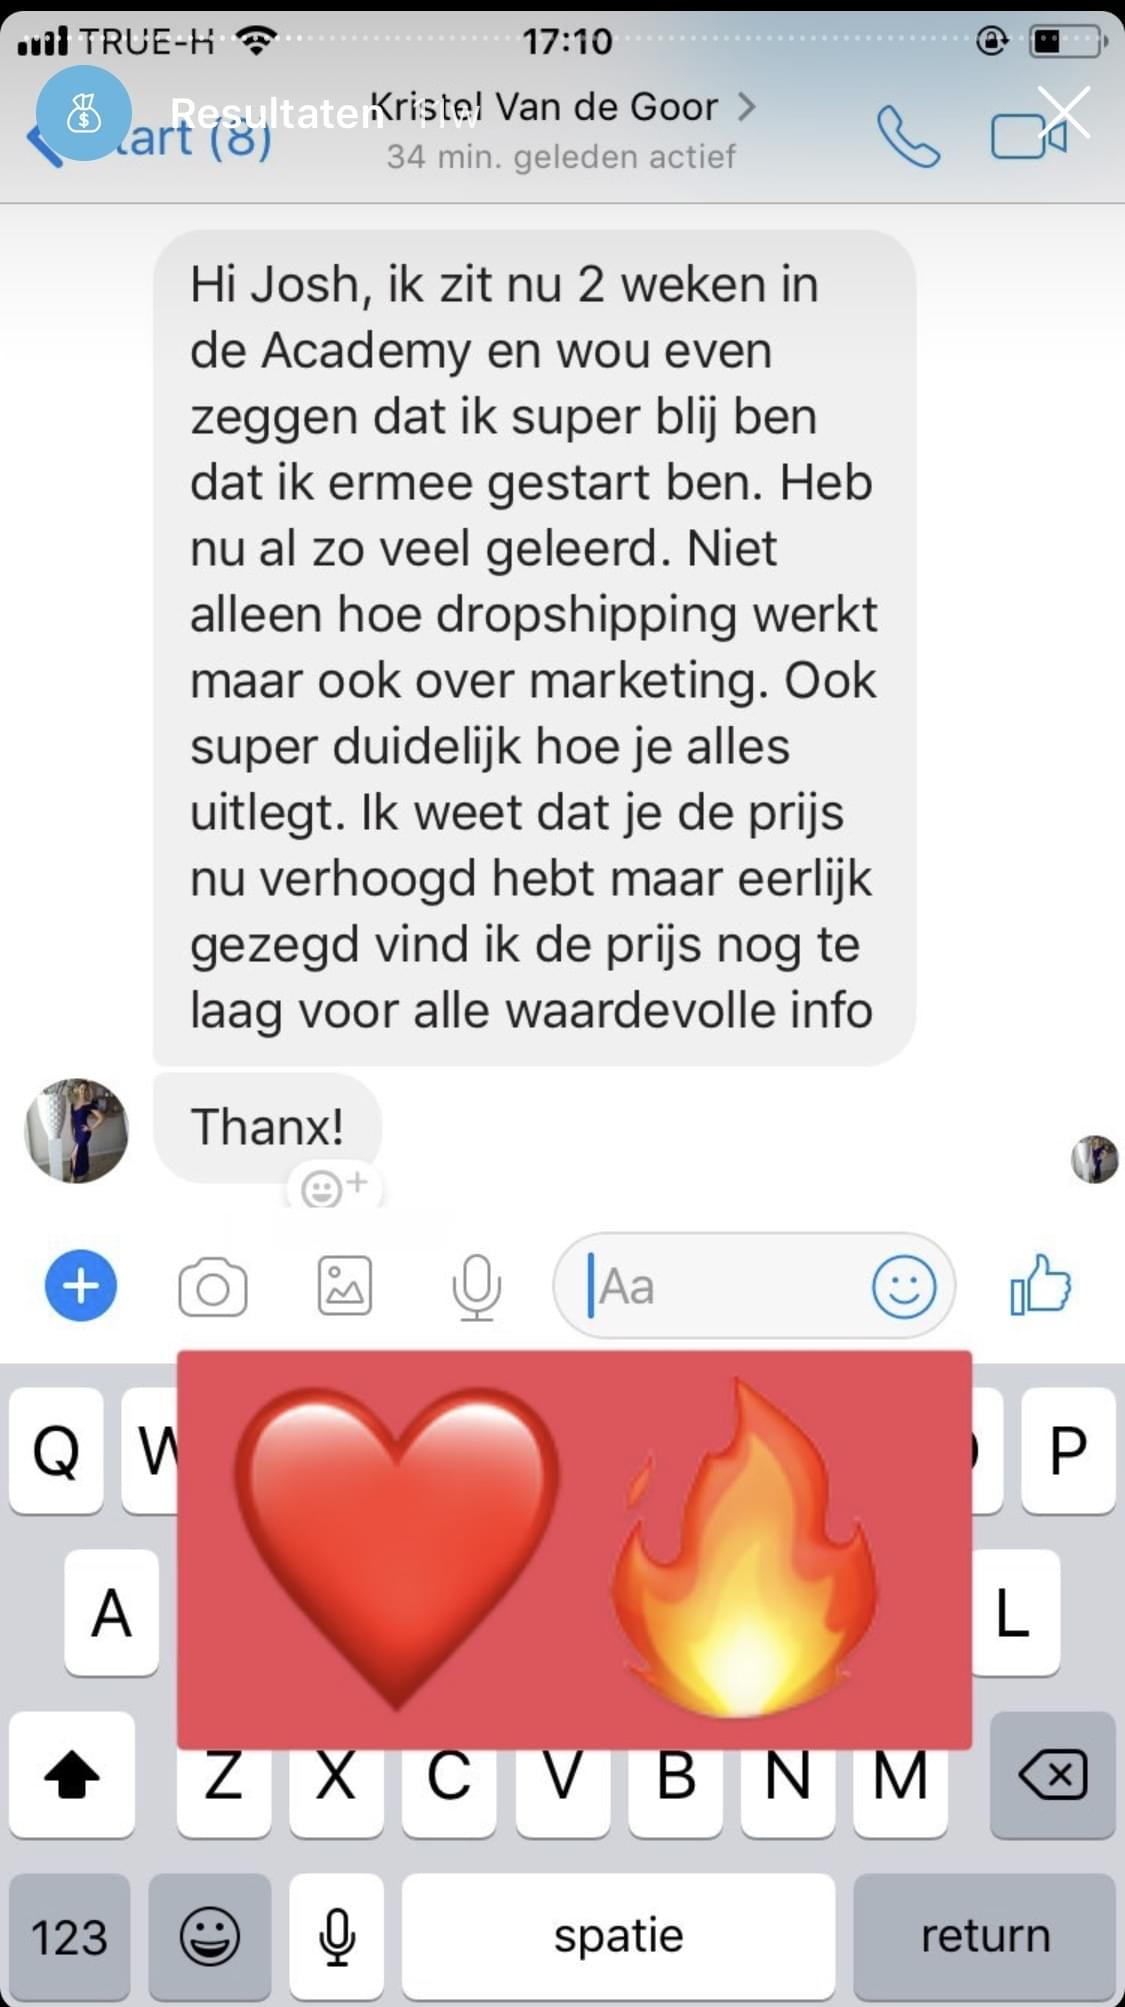The image size is (1125, 2007).
Task: Open the emoji picker in the message field
Action: pos(904,1286)
